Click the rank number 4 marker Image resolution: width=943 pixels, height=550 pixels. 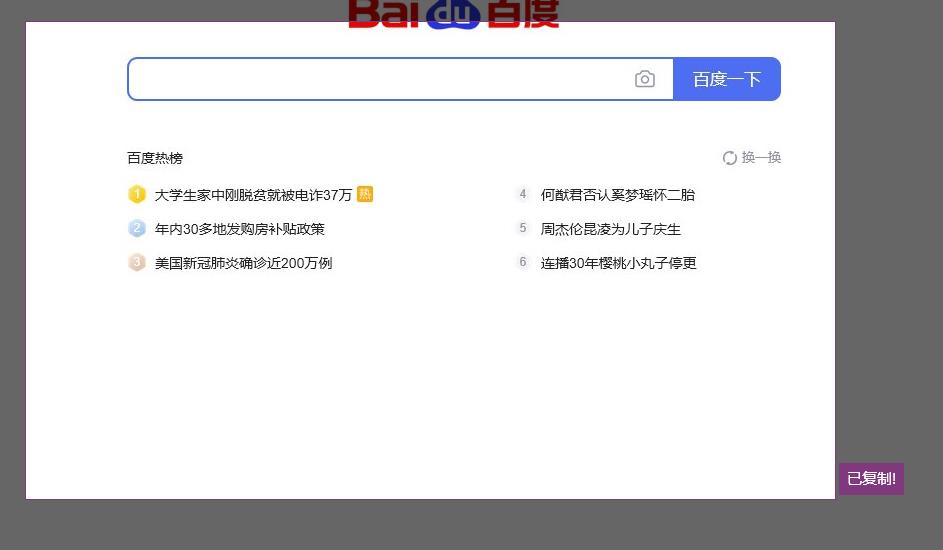point(523,194)
